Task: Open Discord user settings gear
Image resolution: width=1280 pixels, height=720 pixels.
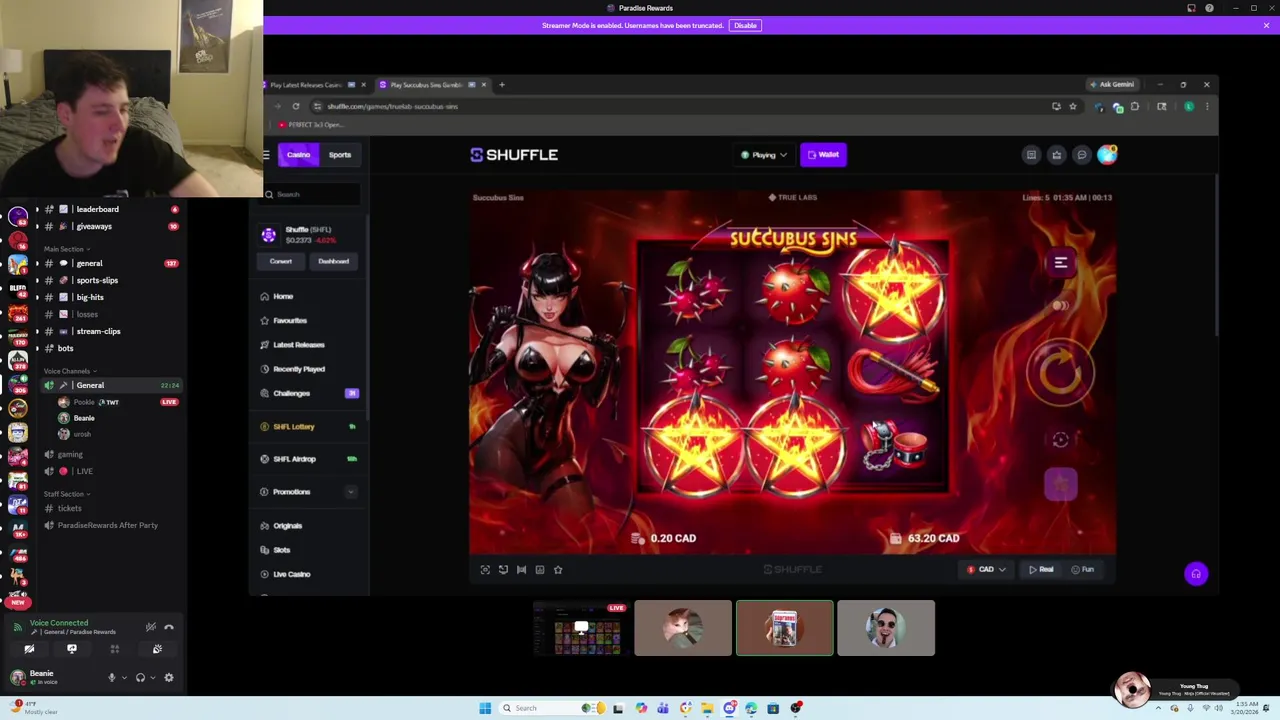Action: click(169, 677)
